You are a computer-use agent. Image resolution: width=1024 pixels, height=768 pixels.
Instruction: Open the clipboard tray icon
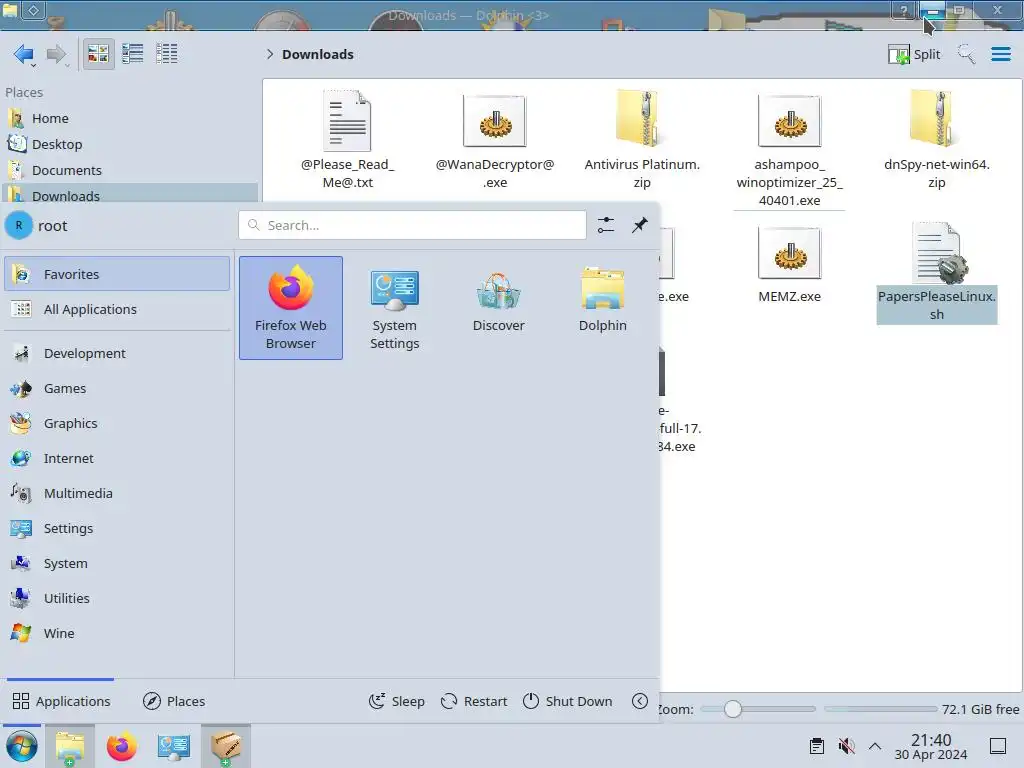tap(816, 746)
